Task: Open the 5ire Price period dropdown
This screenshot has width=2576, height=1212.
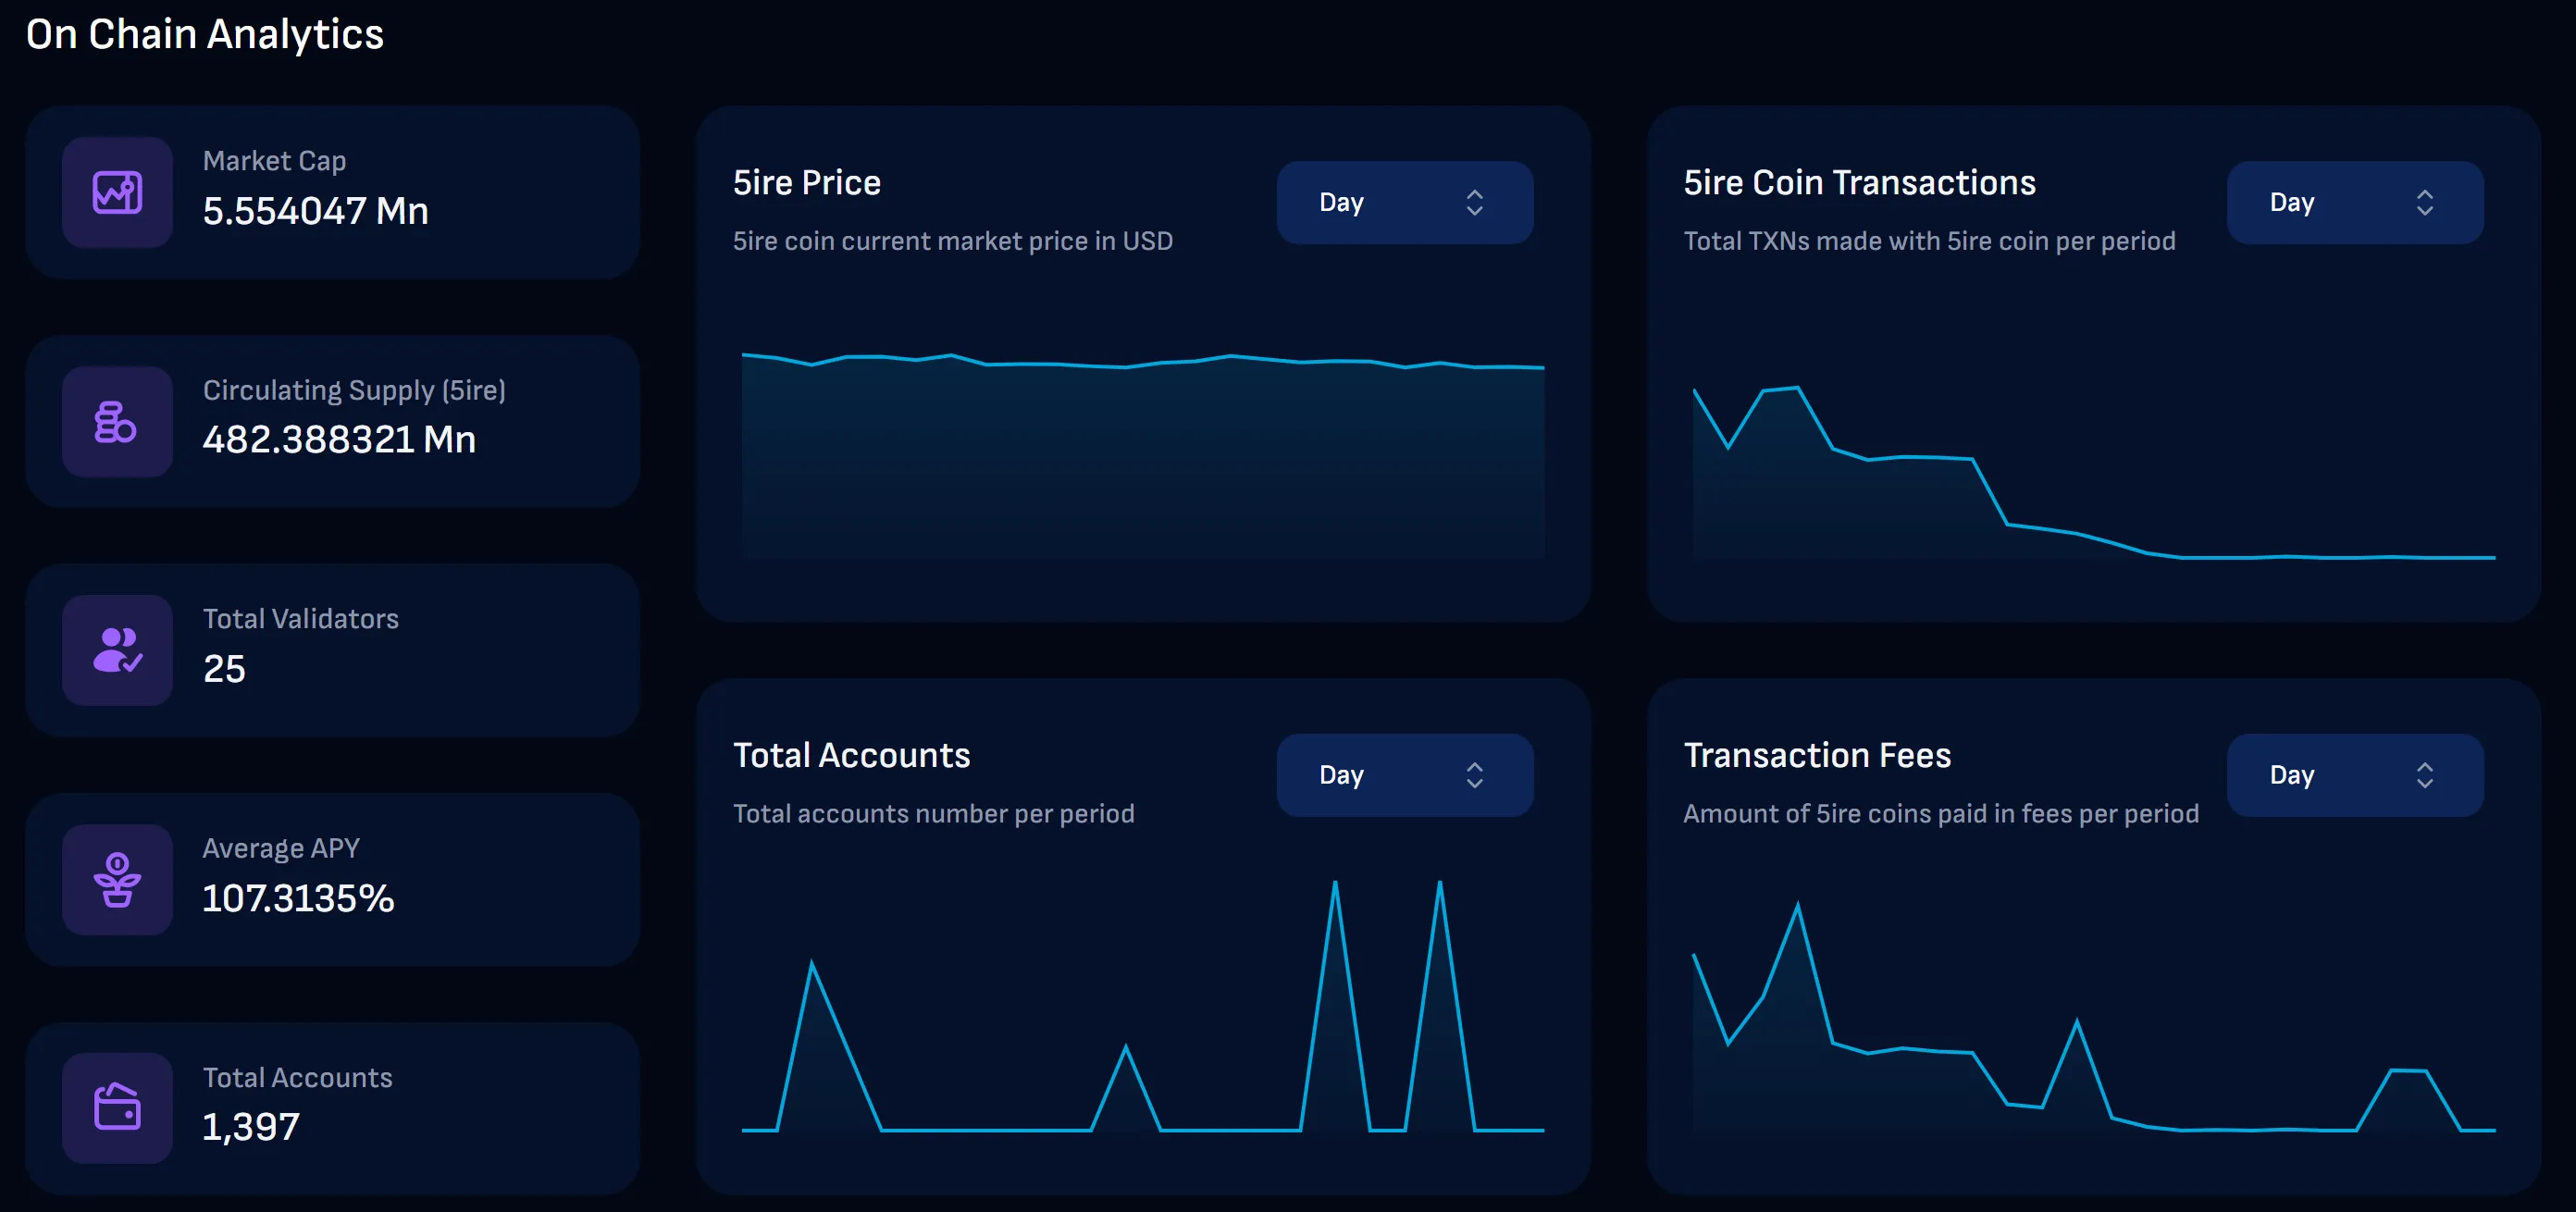Action: point(1404,202)
